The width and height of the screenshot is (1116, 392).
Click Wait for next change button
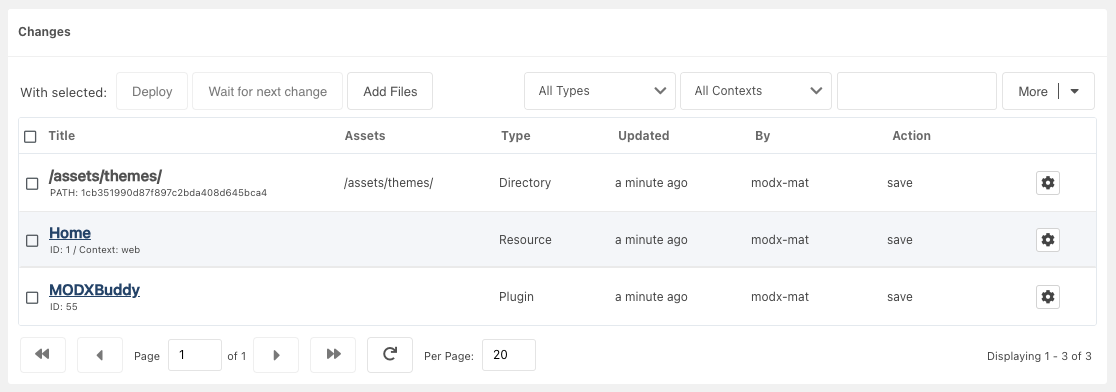[x=268, y=91]
